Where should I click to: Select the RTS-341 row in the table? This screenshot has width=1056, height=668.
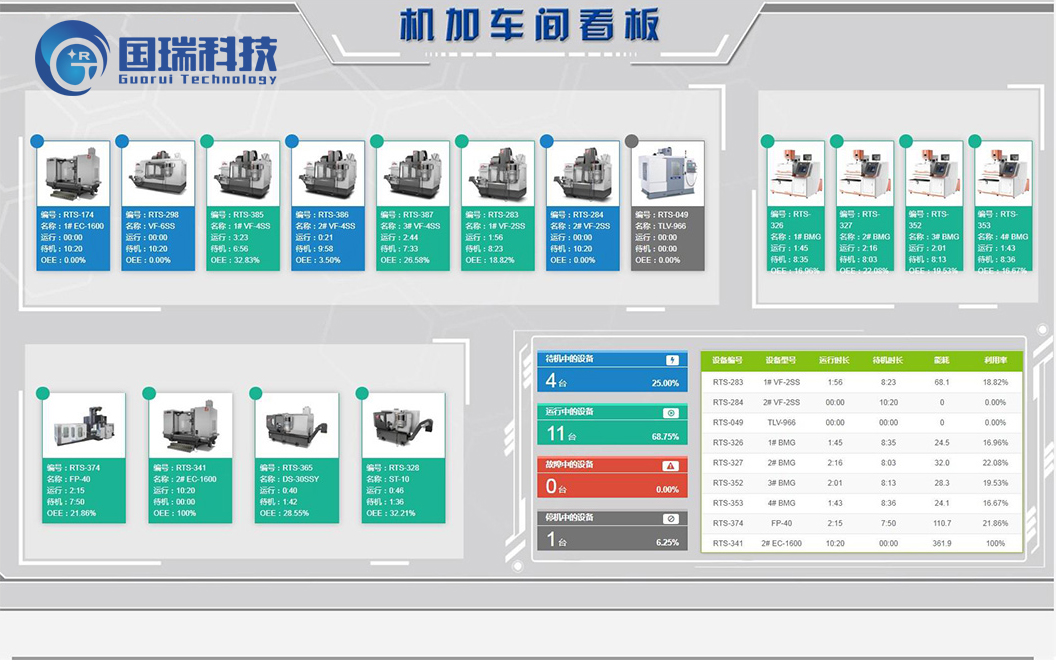(x=861, y=543)
